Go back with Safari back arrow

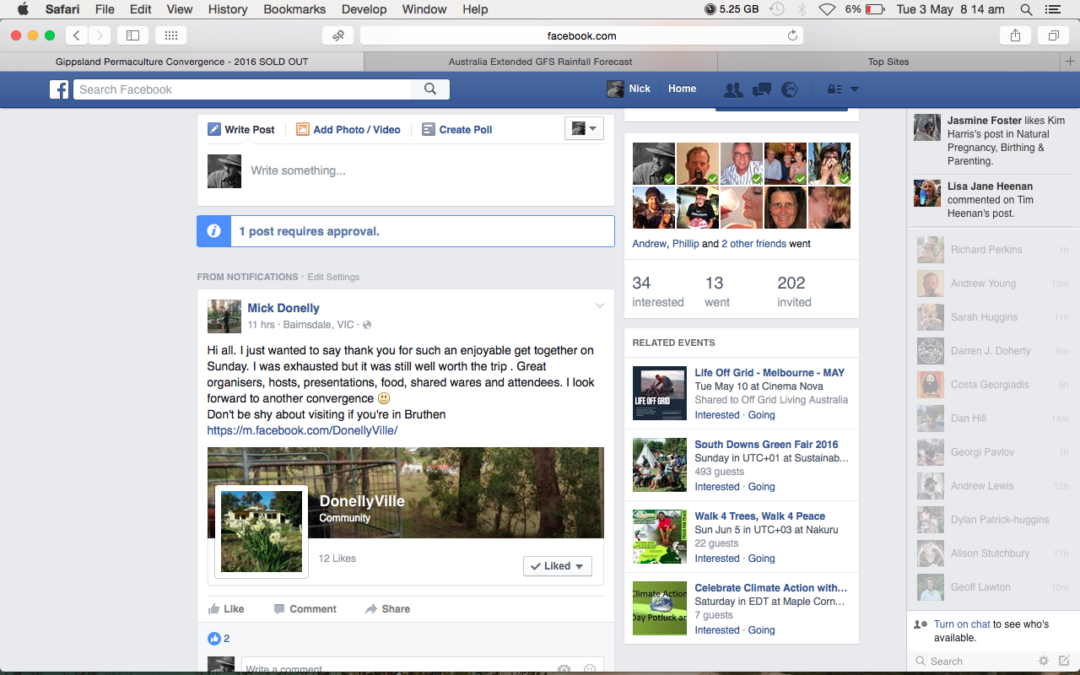click(x=76, y=35)
